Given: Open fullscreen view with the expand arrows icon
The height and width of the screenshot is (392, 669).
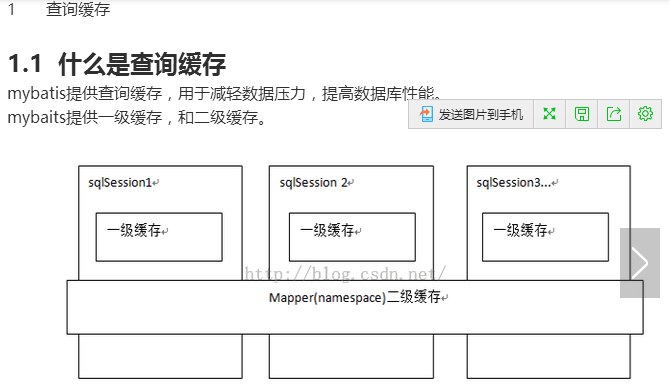Looking at the screenshot, I should point(550,114).
